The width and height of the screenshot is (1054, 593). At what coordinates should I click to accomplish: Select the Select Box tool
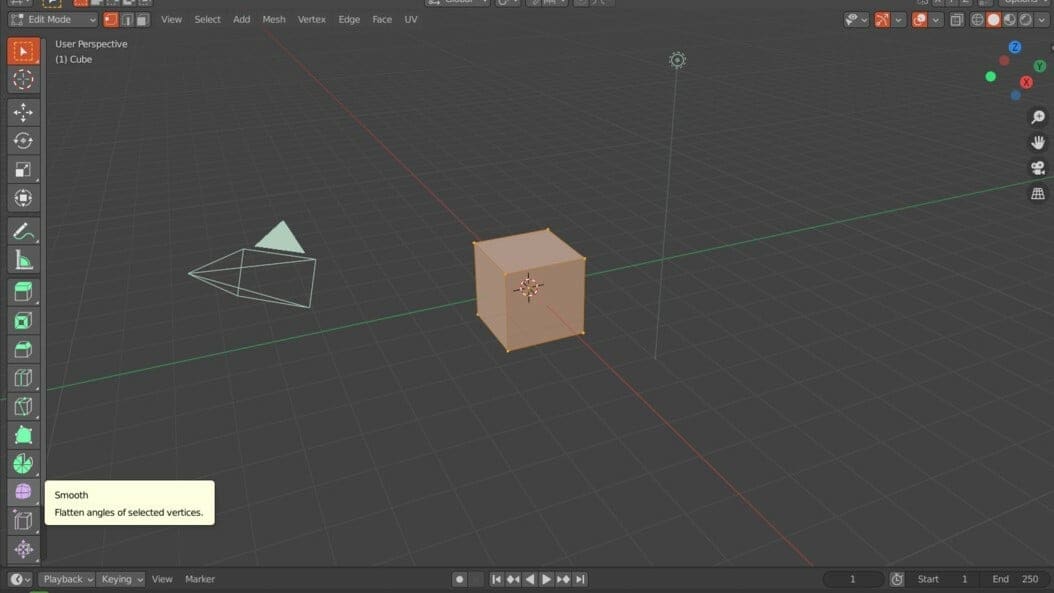(23, 51)
